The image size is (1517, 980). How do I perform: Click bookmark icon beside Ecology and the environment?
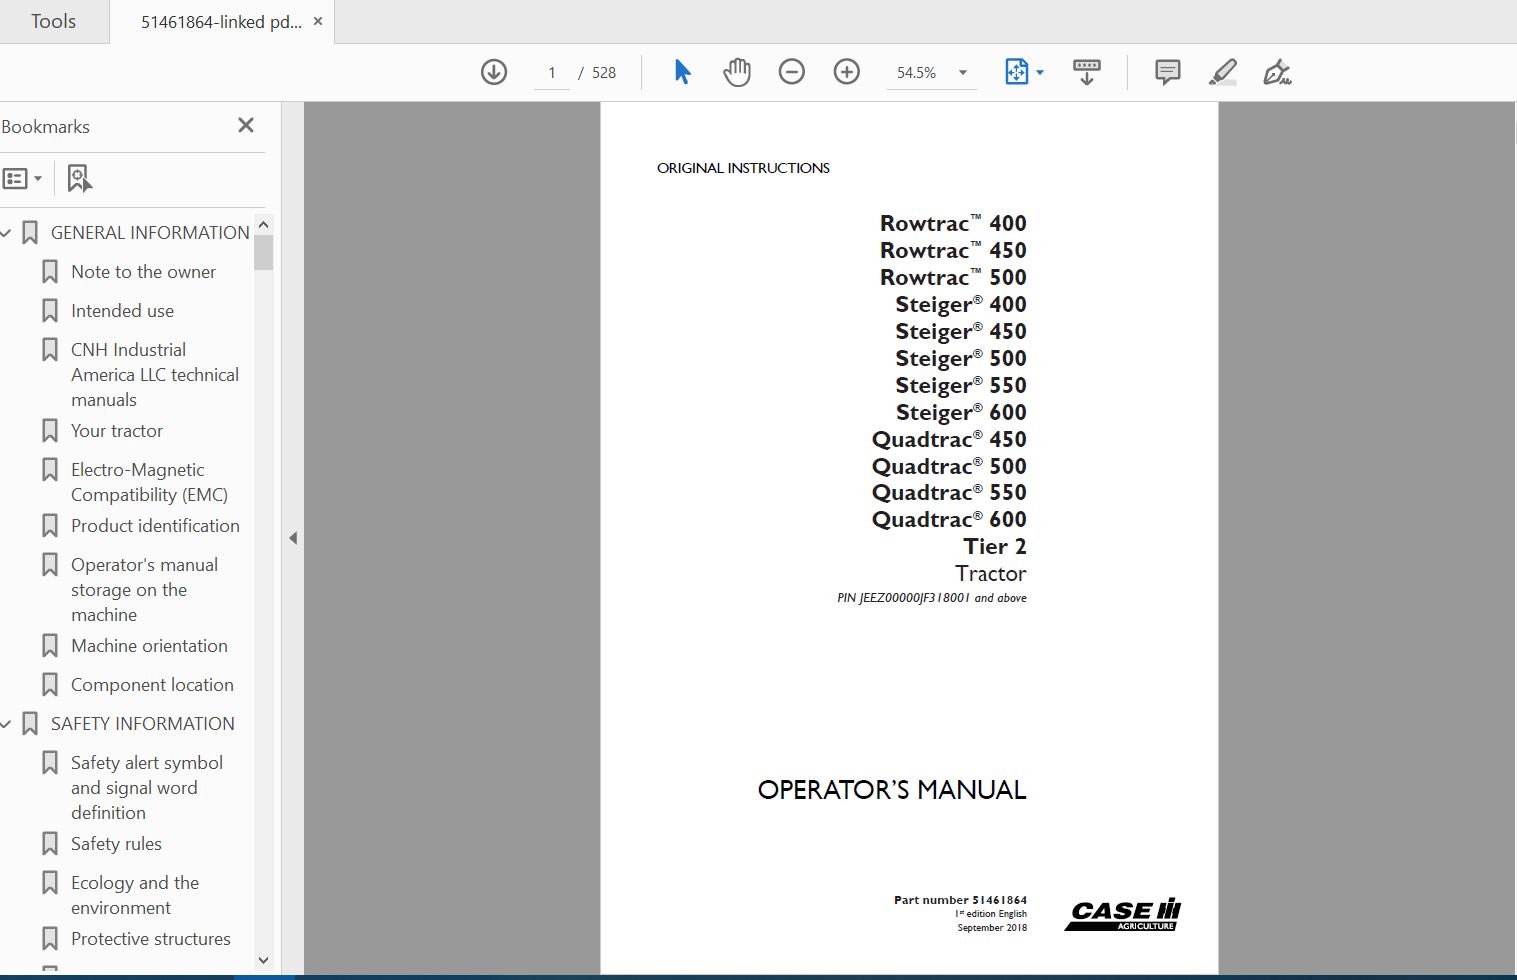[50, 883]
